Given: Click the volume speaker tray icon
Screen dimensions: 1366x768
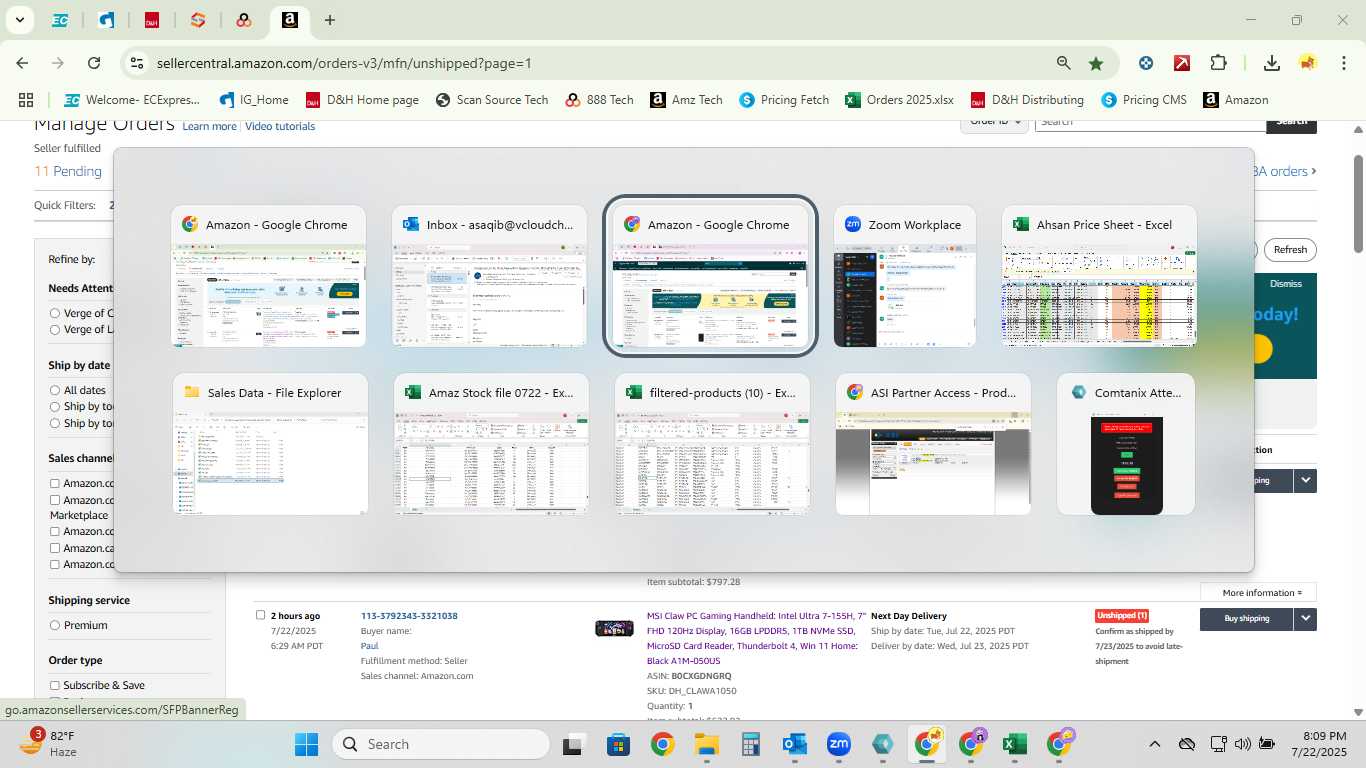Looking at the screenshot, I should (x=1243, y=744).
